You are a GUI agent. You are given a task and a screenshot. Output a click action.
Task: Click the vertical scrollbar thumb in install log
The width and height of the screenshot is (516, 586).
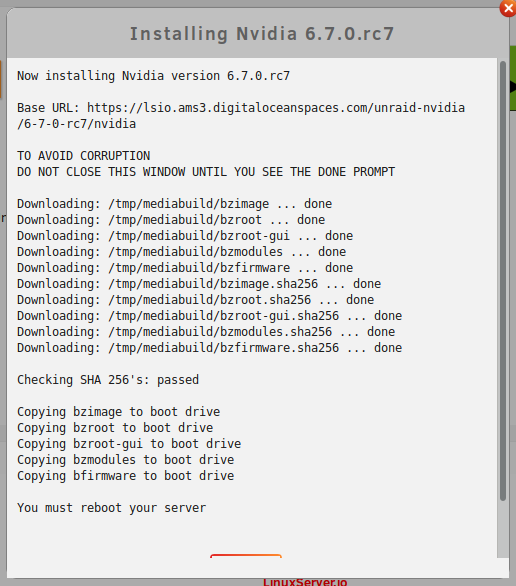pos(503,281)
